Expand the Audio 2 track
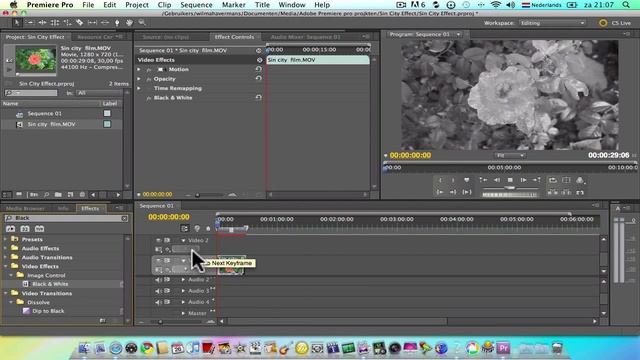The image size is (640, 360). pos(183,280)
